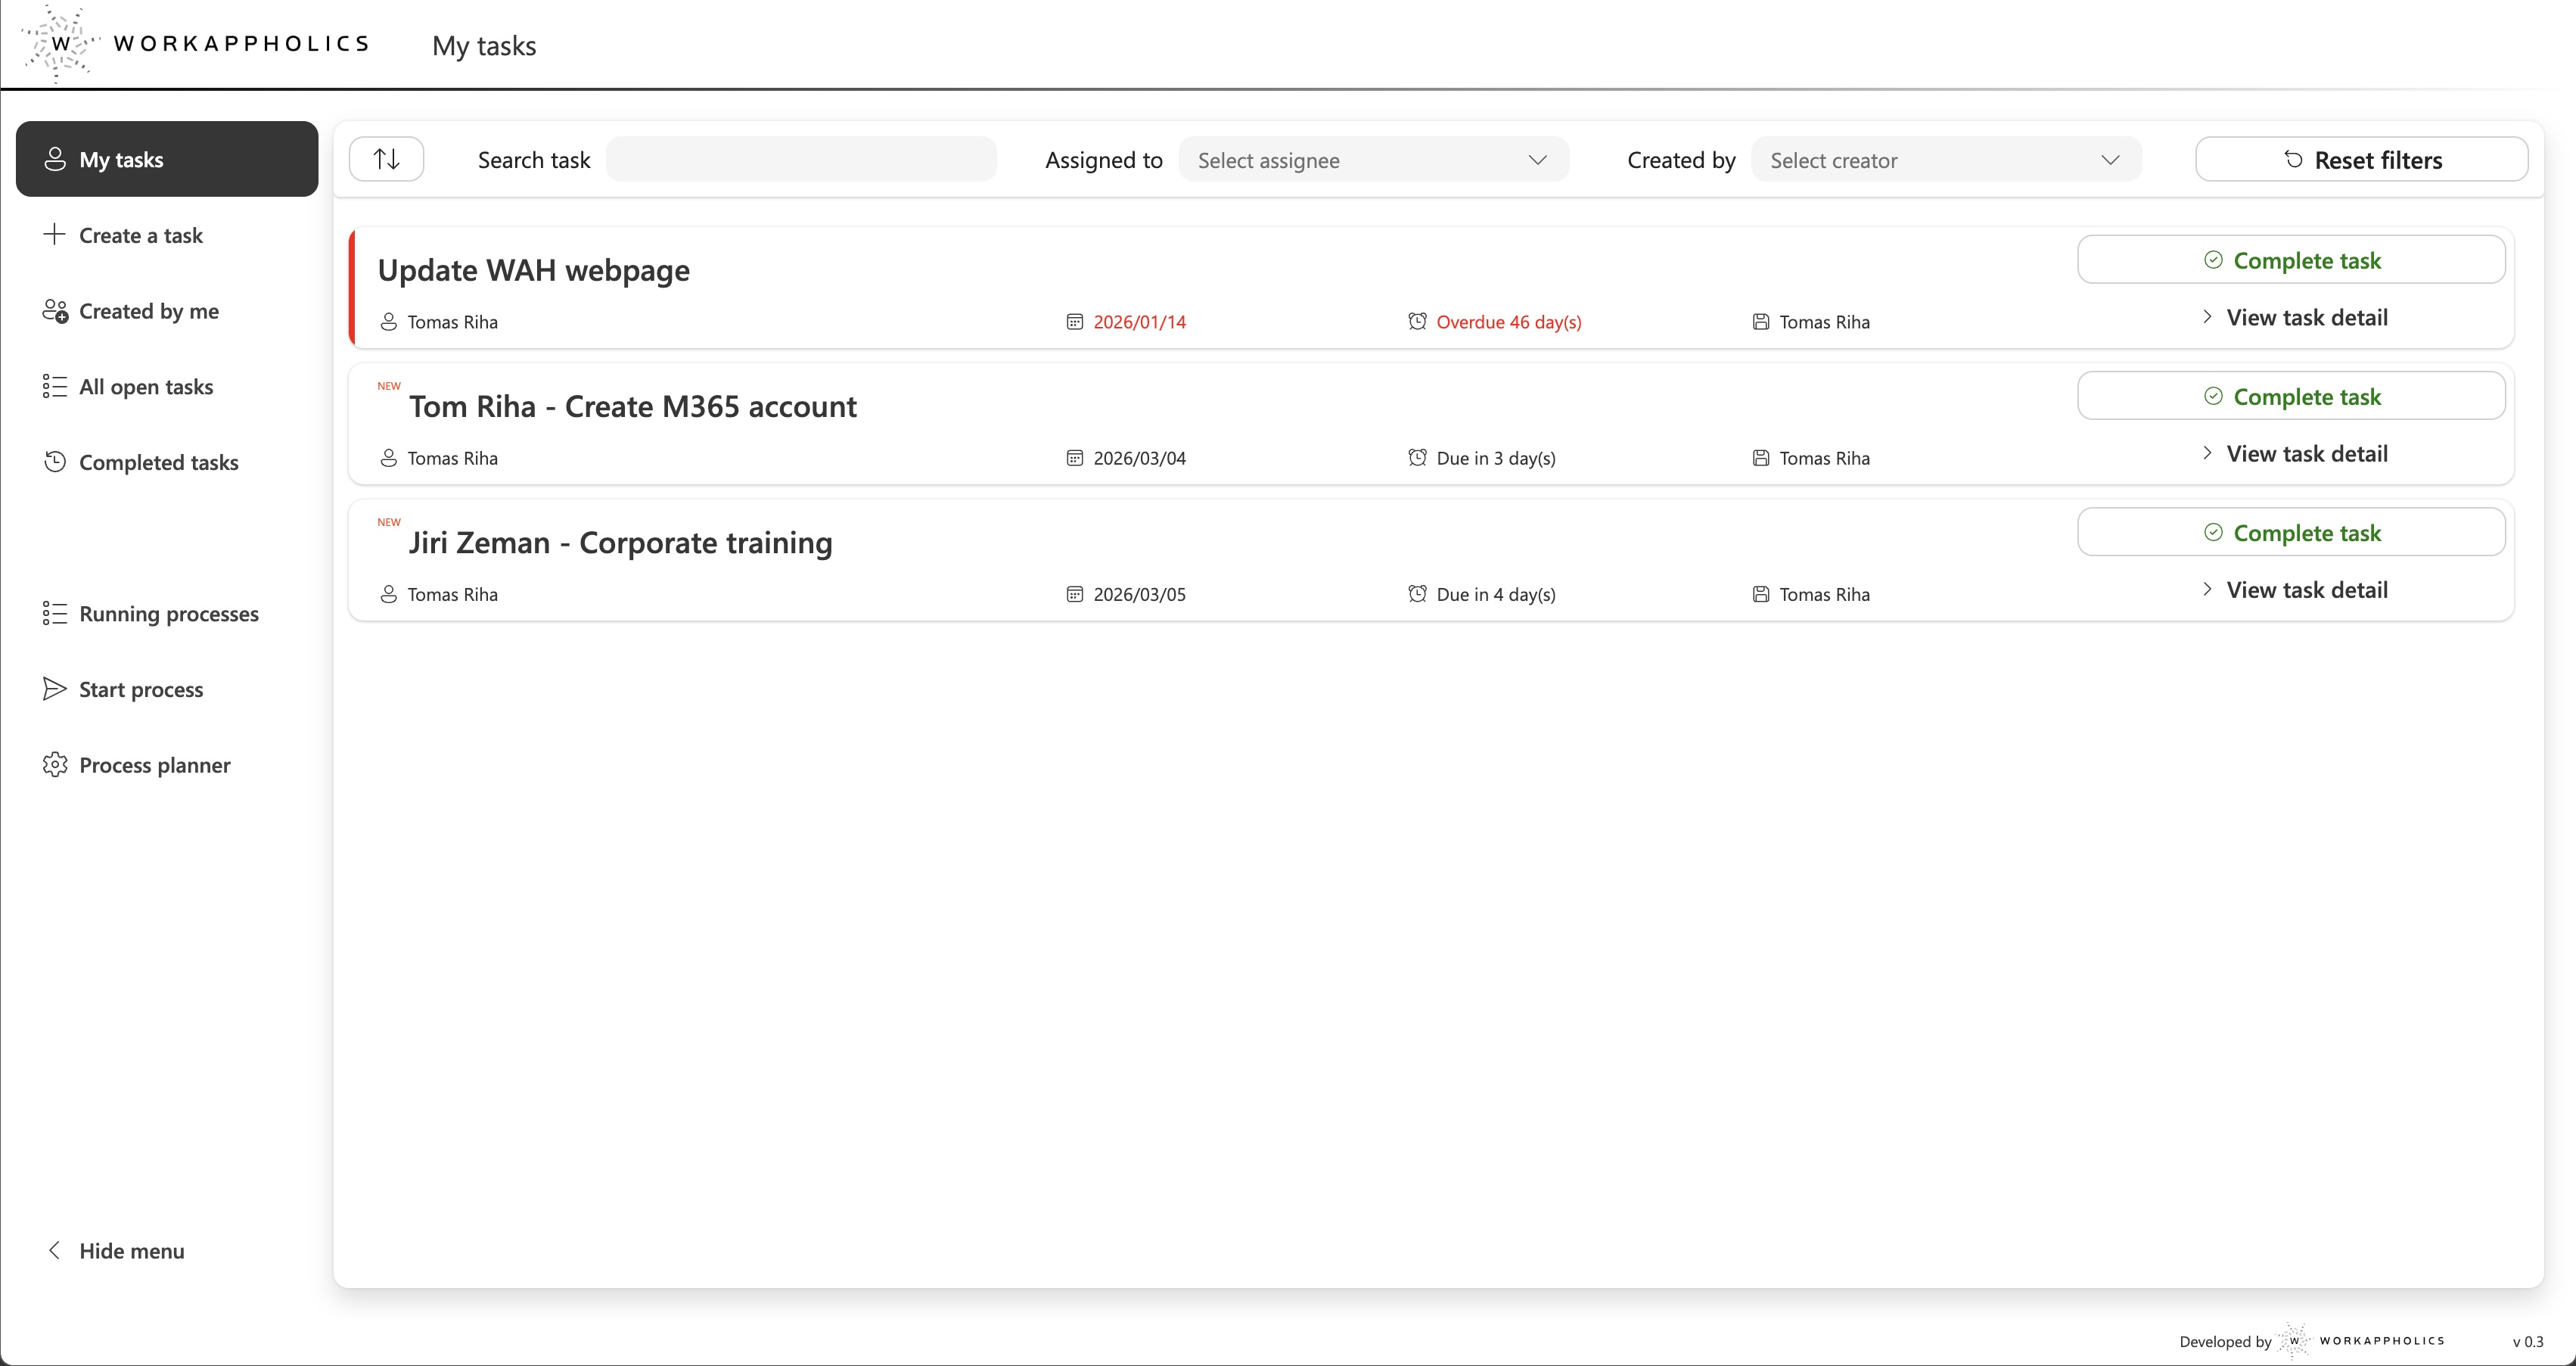Click calendar icon next to 2026/01/14
This screenshot has height=1366, width=2576.
tap(1074, 322)
